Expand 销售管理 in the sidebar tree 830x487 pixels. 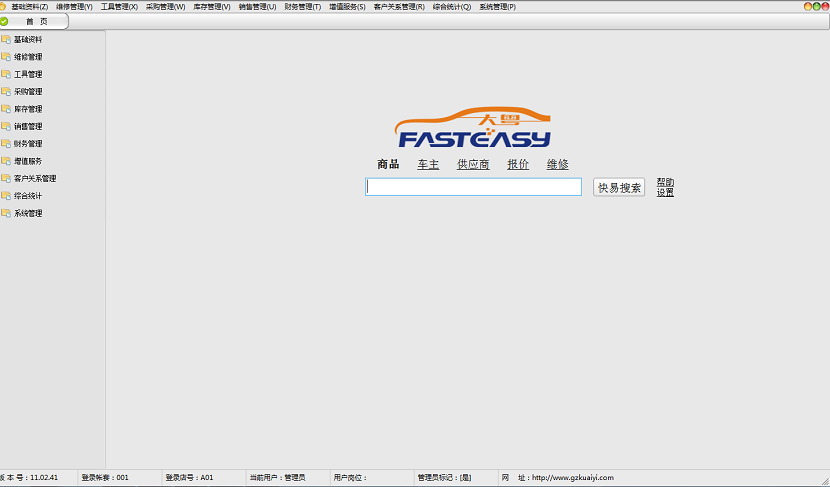(28, 127)
